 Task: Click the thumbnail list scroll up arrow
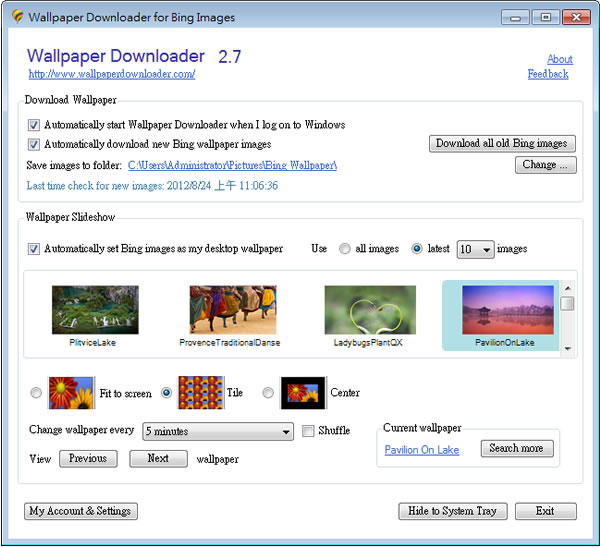coord(568,288)
